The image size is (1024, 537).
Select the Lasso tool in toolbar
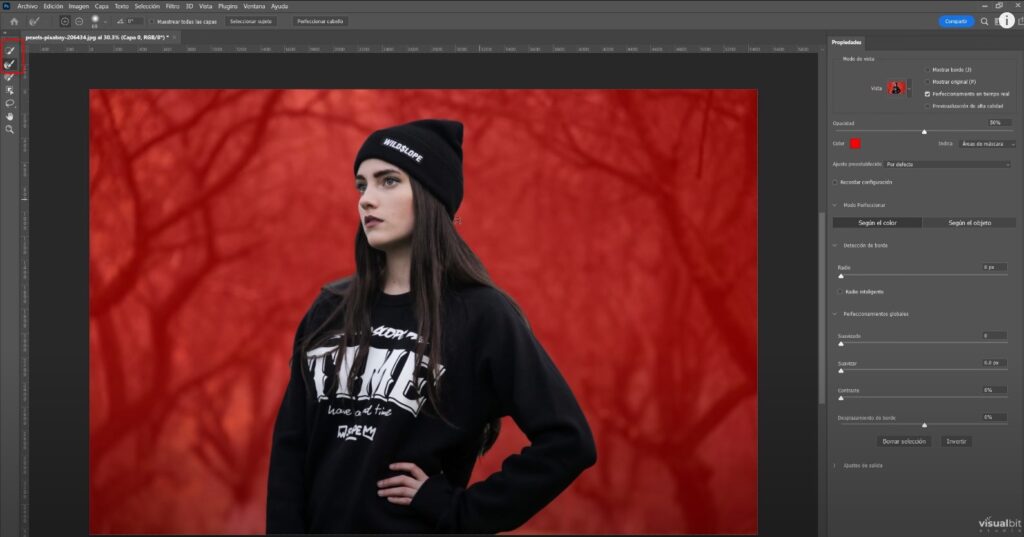[10, 103]
